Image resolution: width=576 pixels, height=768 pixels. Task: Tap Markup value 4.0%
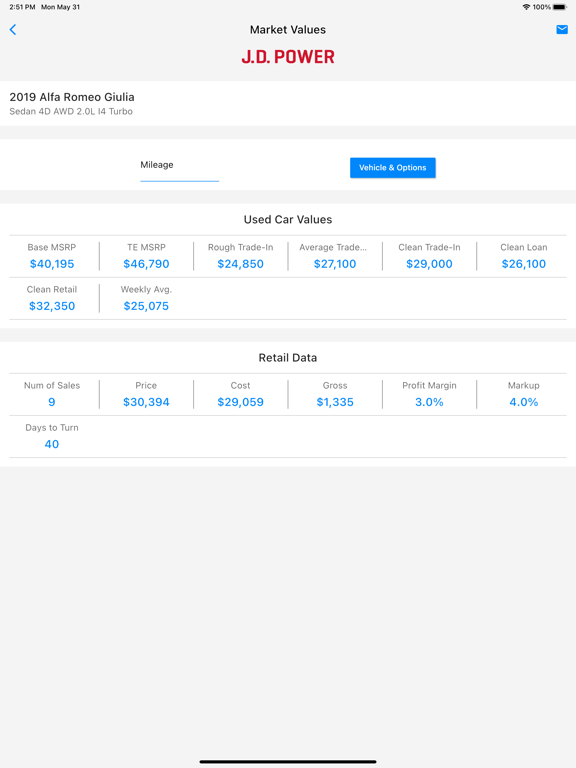(x=524, y=402)
